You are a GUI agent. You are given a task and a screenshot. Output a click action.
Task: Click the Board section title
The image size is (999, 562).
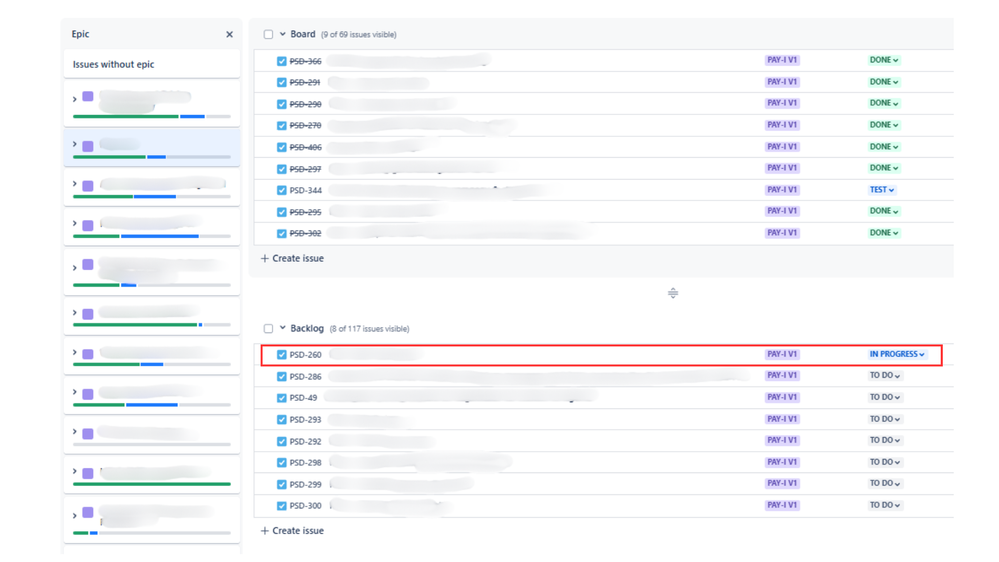pos(303,34)
